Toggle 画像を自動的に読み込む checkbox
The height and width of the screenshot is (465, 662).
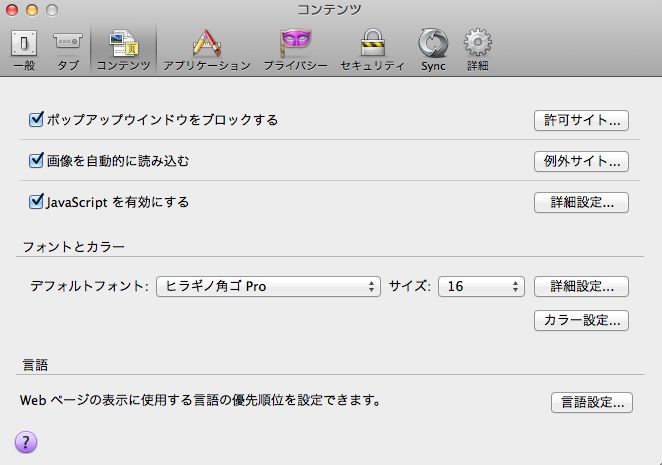[37, 161]
